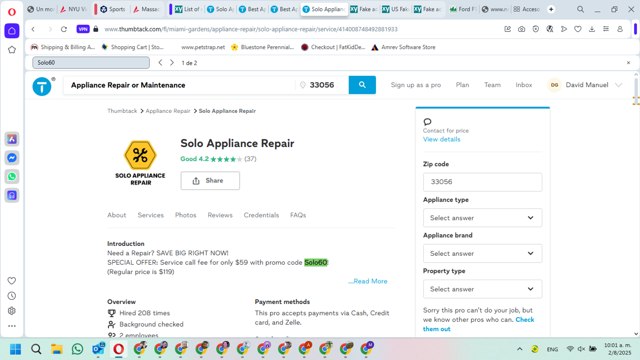Open the Services section tab
The image size is (640, 360).
tap(151, 215)
